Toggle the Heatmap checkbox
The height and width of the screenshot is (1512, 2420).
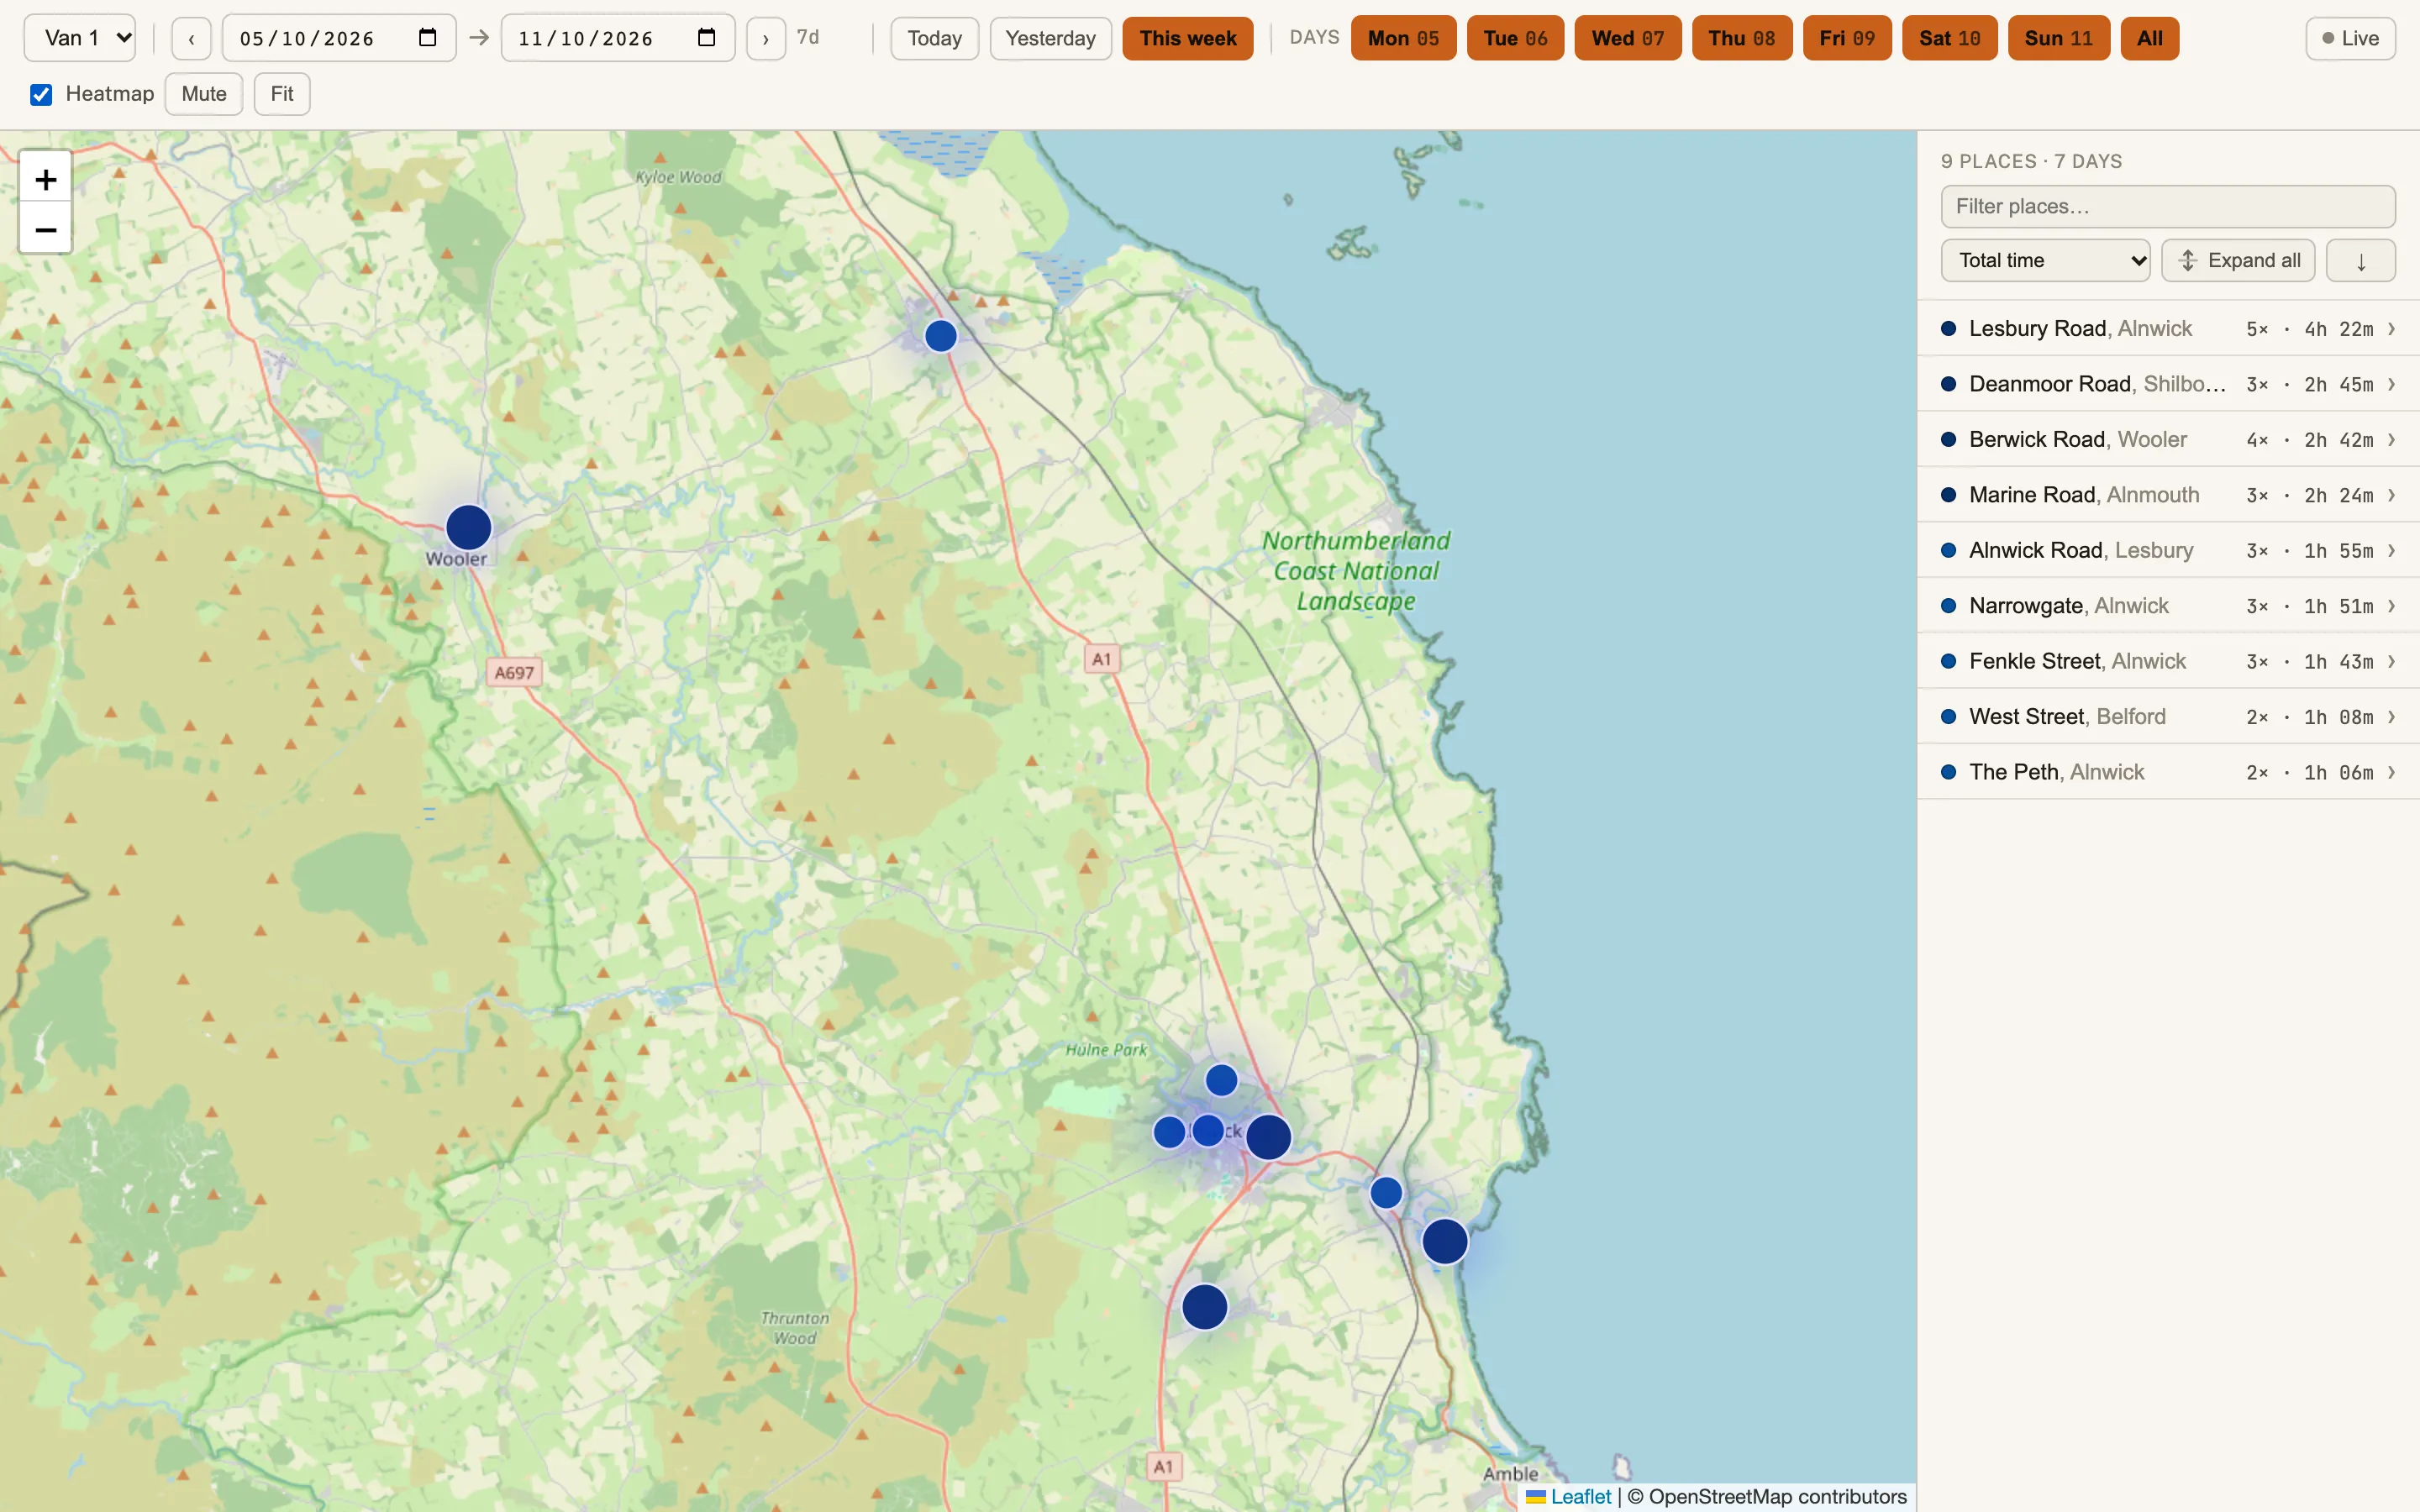41,94
